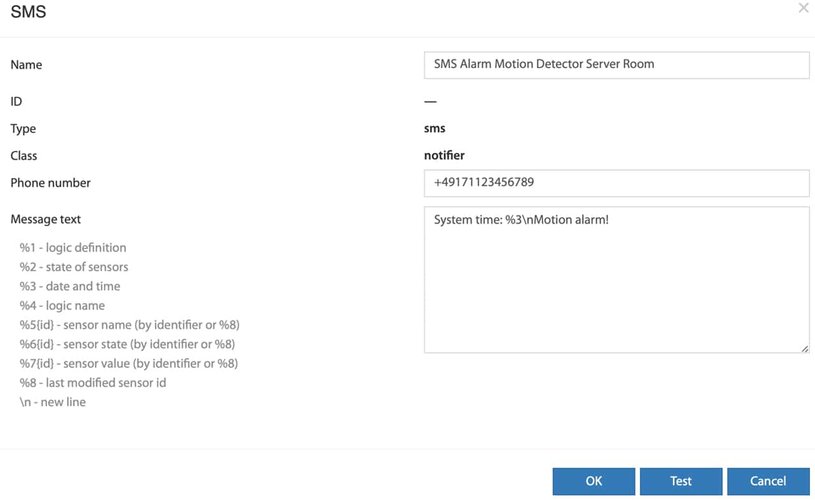The height and width of the screenshot is (500, 815).
Task: Close the SMS dialog with X icon
Action: pyautogui.click(x=804, y=8)
